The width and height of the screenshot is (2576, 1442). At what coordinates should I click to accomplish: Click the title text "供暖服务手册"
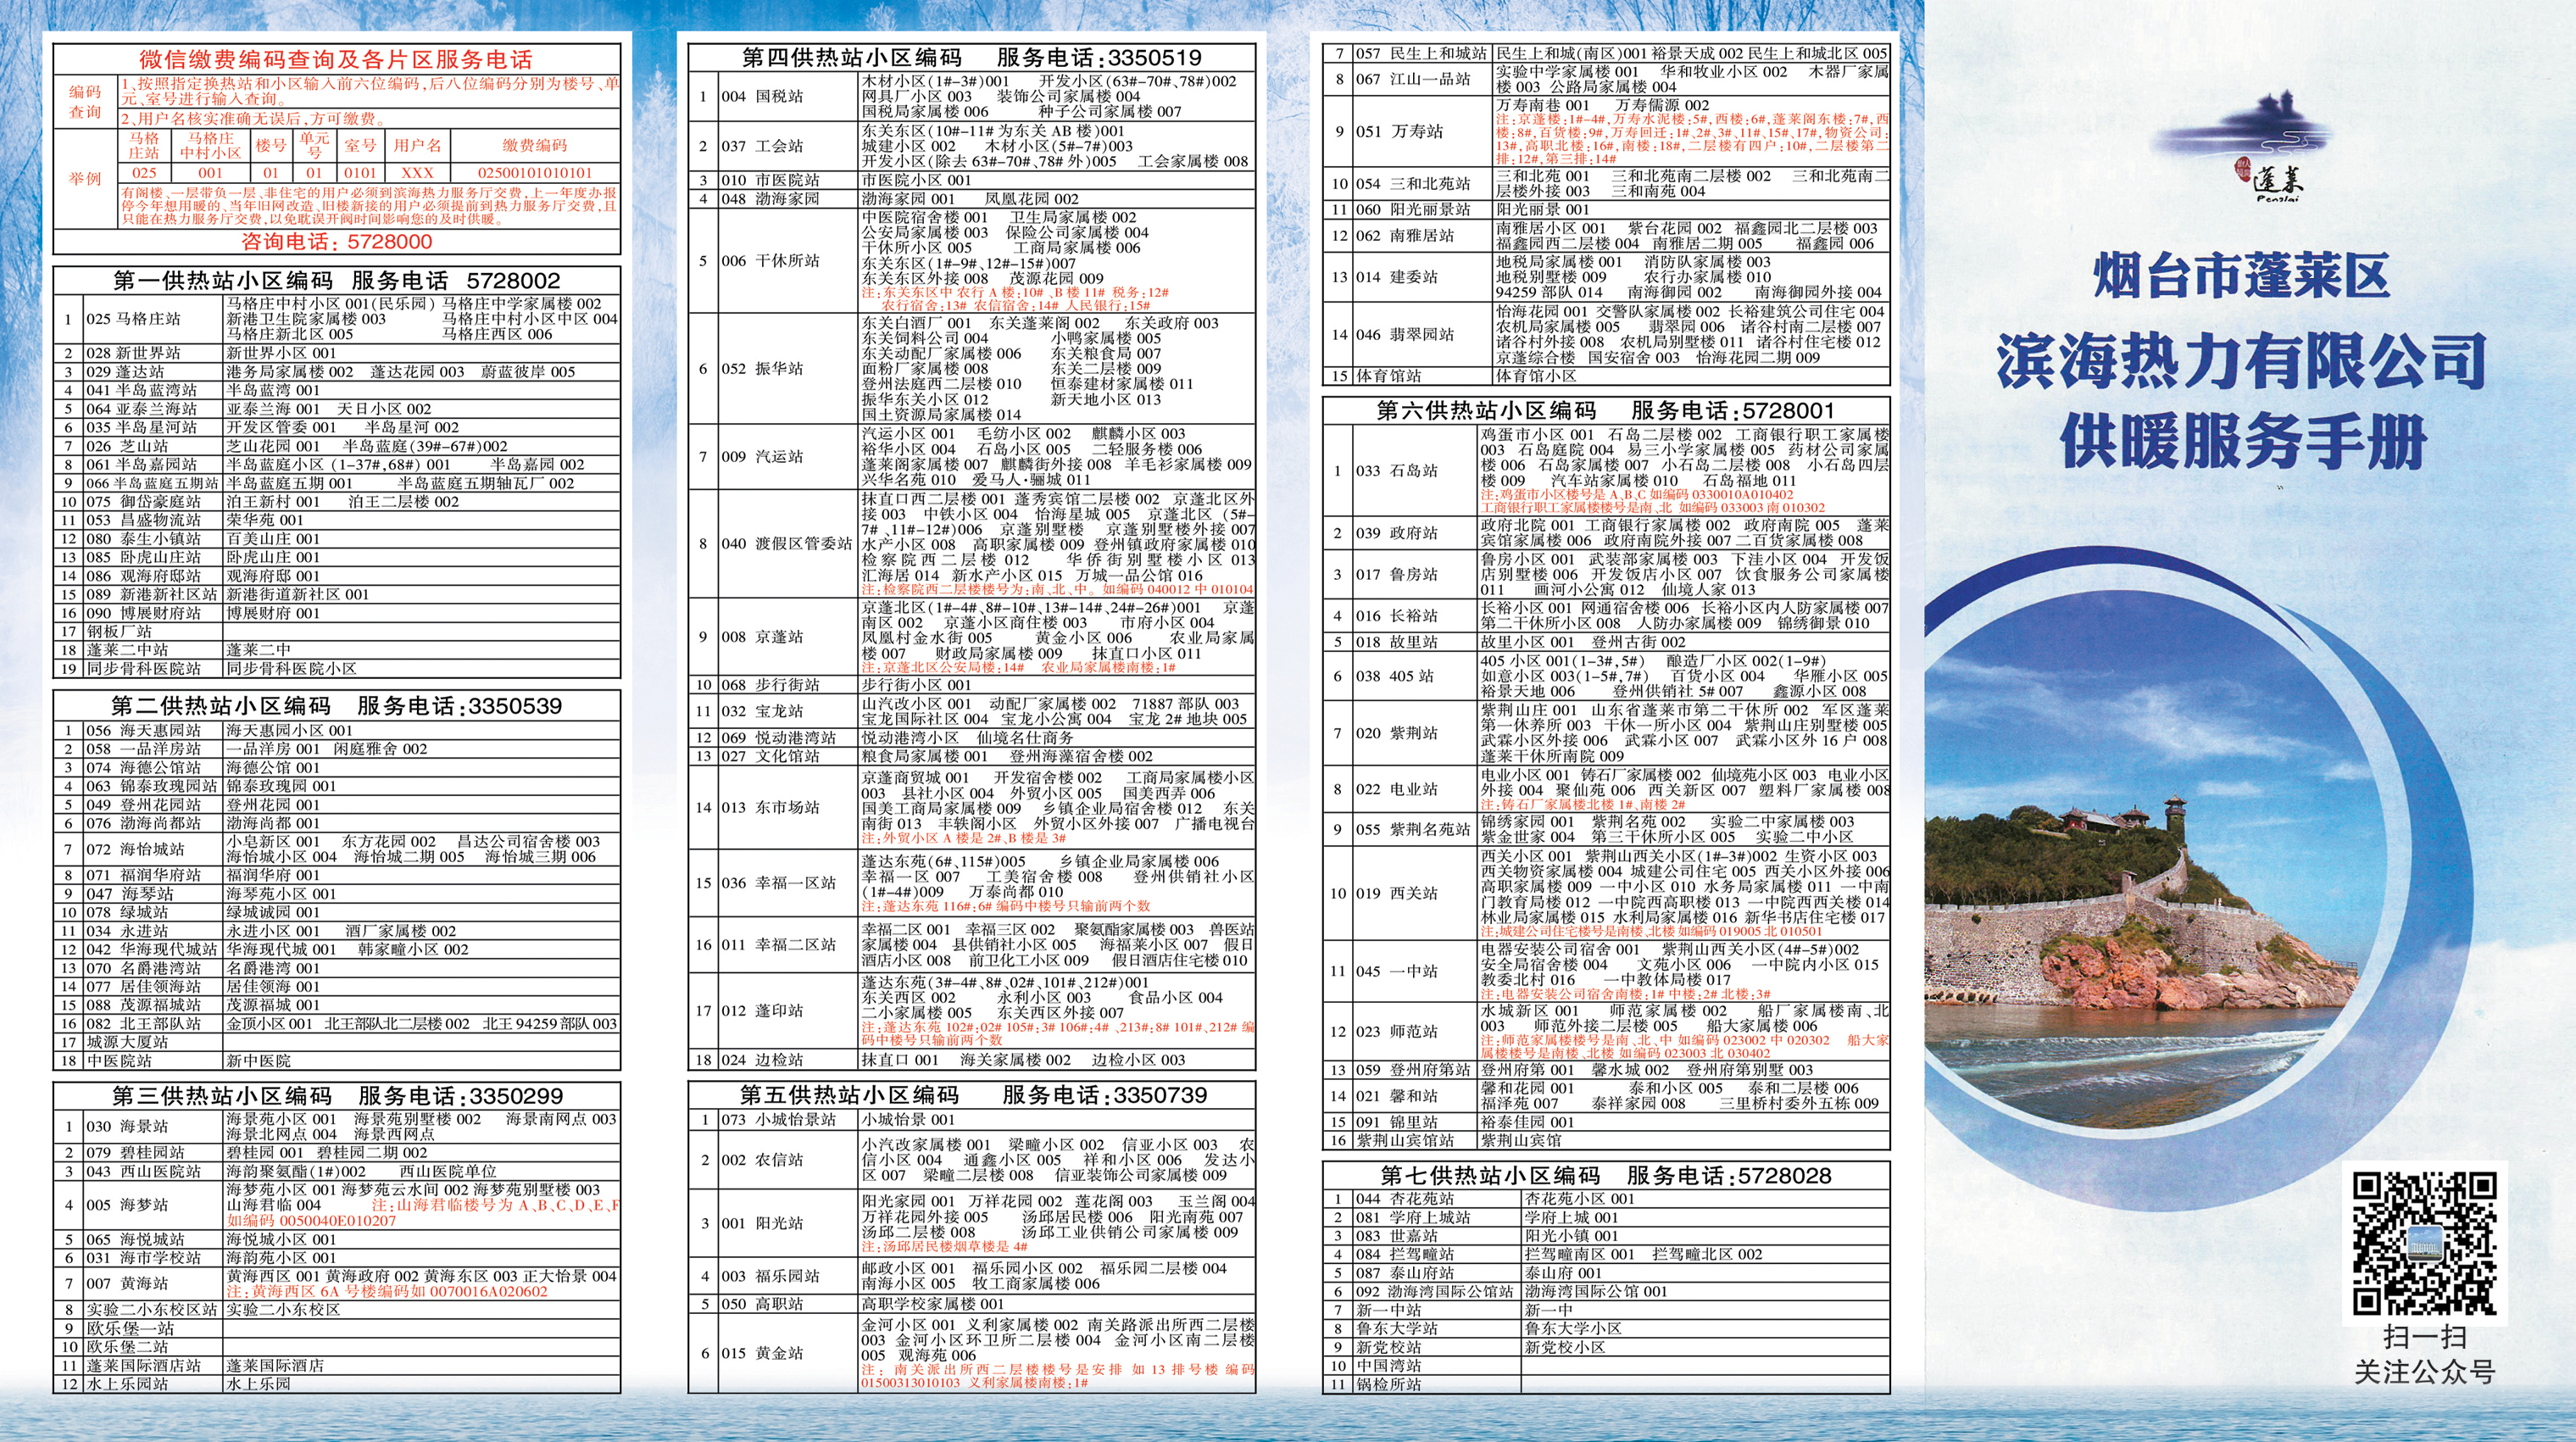[x=2243, y=441]
